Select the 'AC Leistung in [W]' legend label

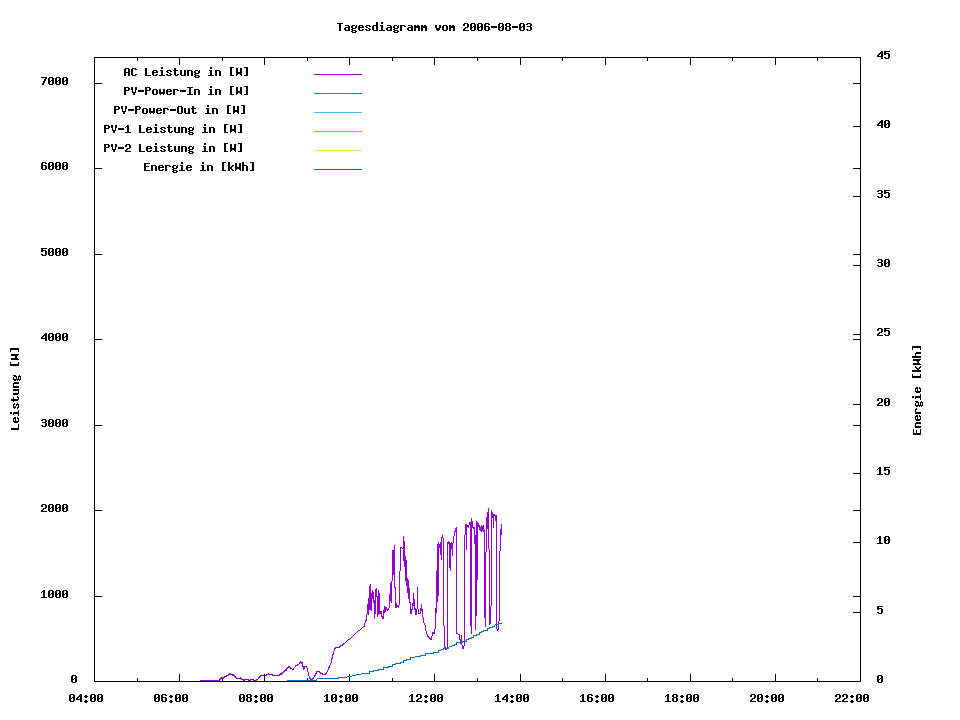(186, 72)
